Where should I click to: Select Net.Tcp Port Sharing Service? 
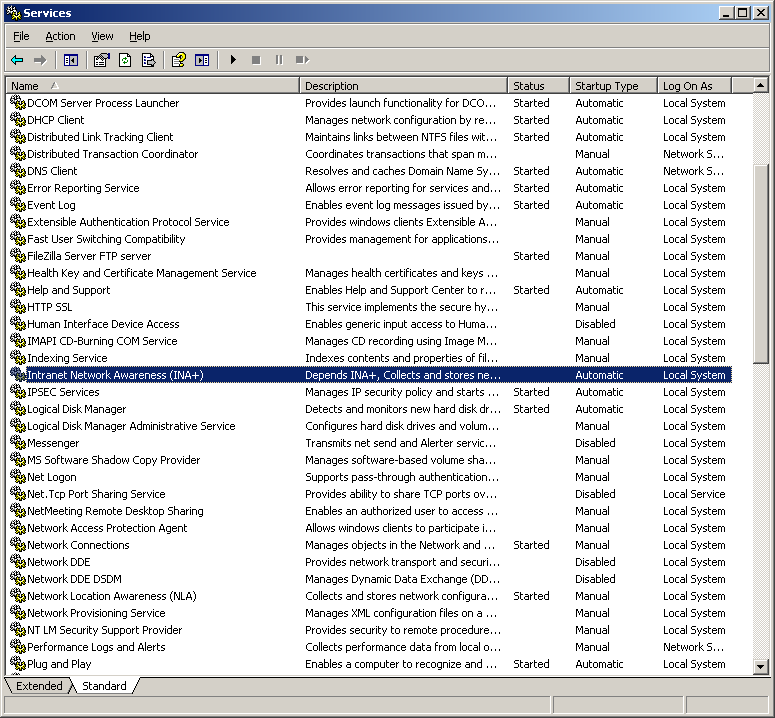tap(371, 494)
